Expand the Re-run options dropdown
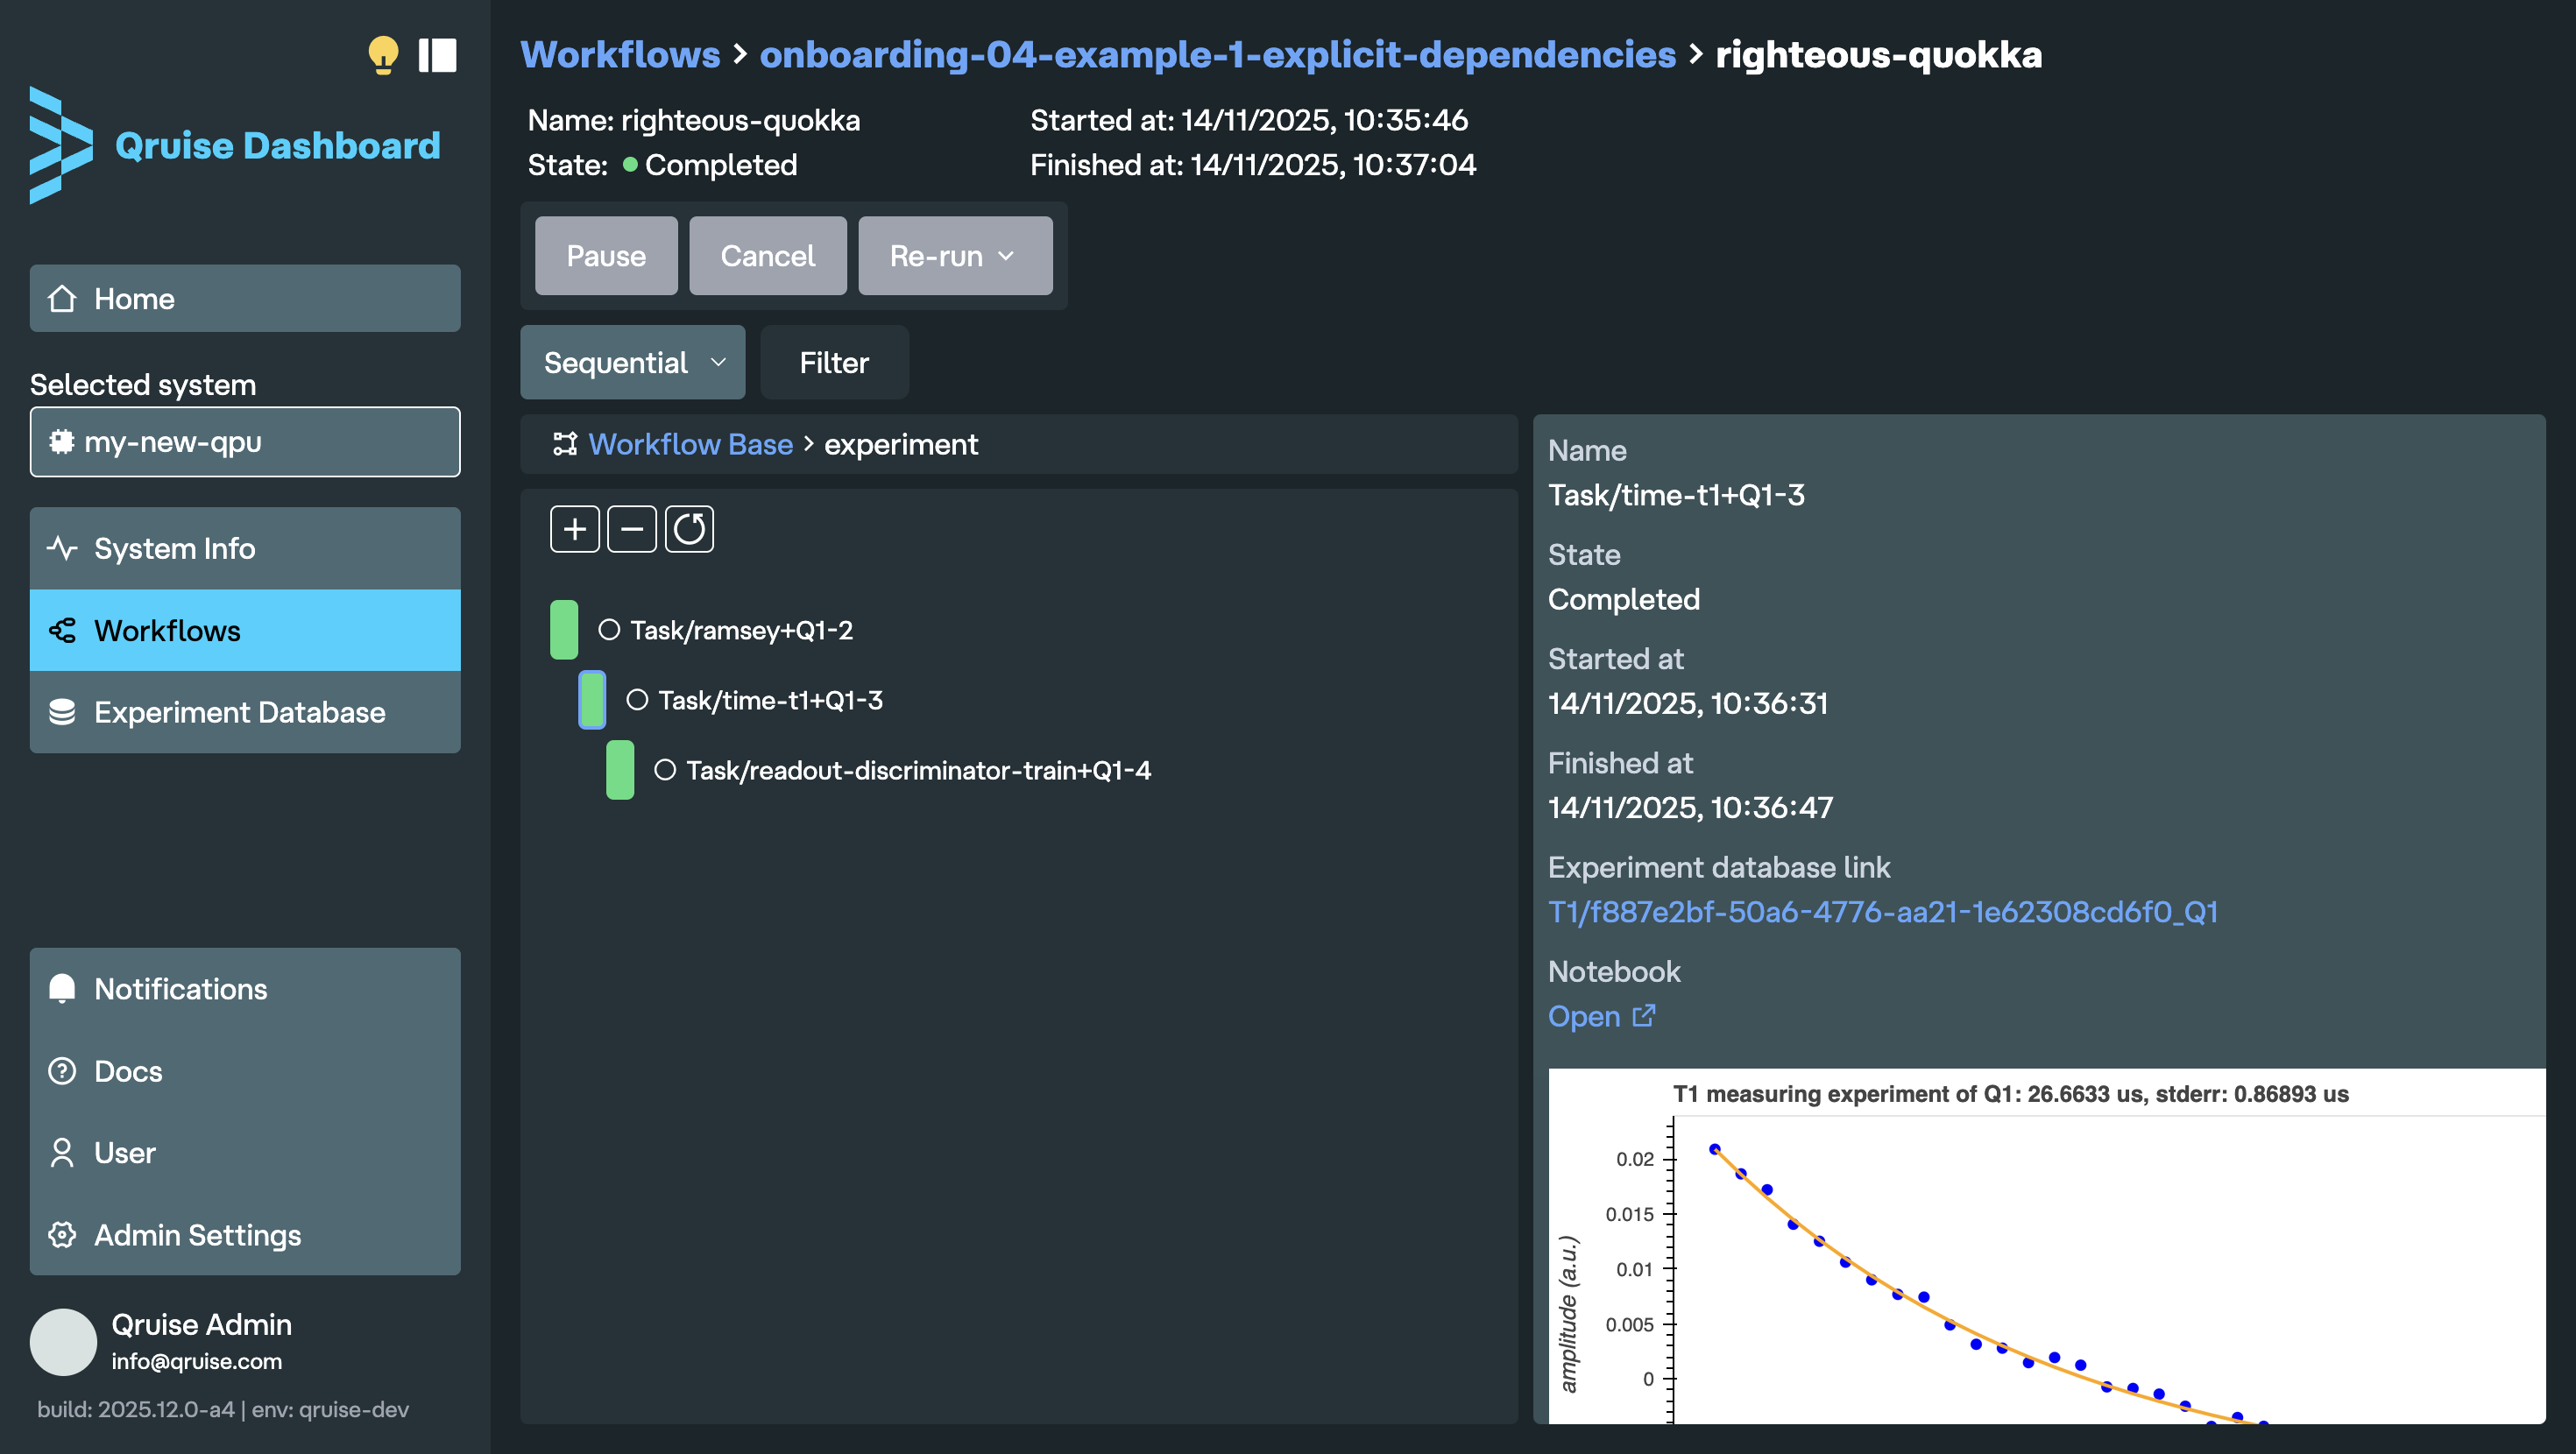The width and height of the screenshot is (2576, 1454). tap(953, 255)
